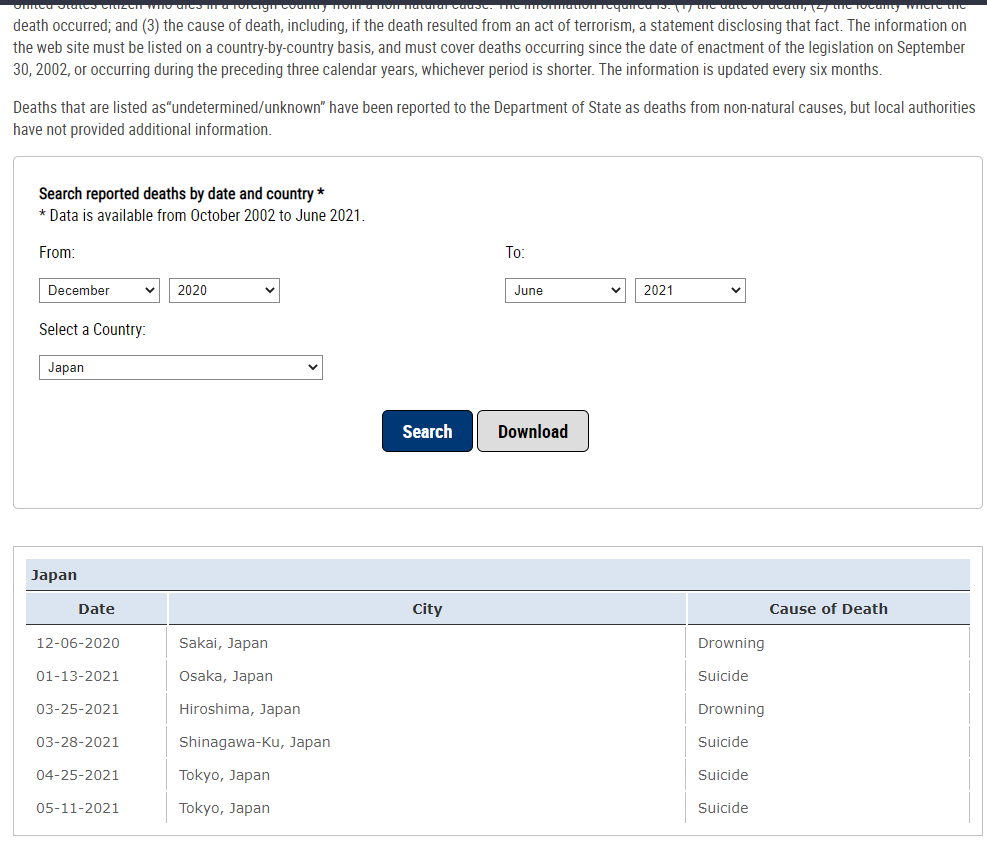987x849 pixels.
Task: Open the From year dropdown showing 2020
Action: [x=224, y=290]
